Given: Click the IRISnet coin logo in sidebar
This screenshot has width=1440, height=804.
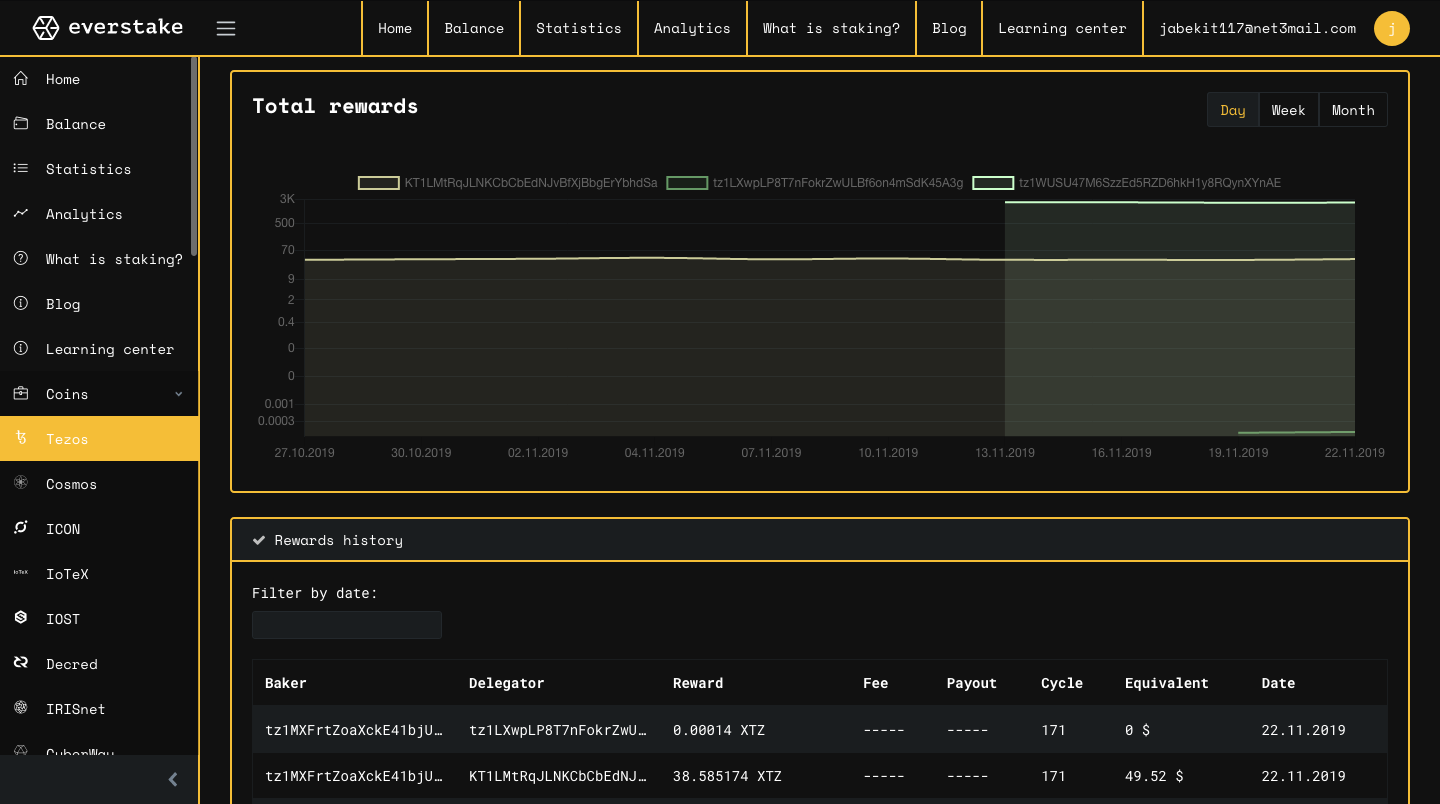Looking at the screenshot, I should [x=20, y=708].
